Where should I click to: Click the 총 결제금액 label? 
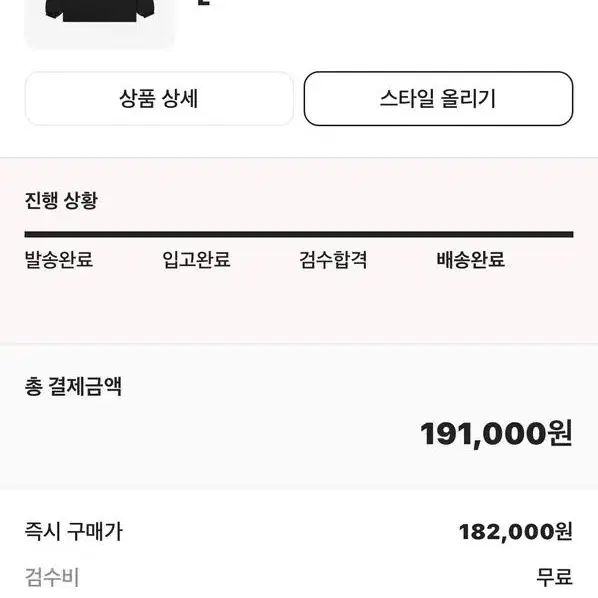point(73,386)
